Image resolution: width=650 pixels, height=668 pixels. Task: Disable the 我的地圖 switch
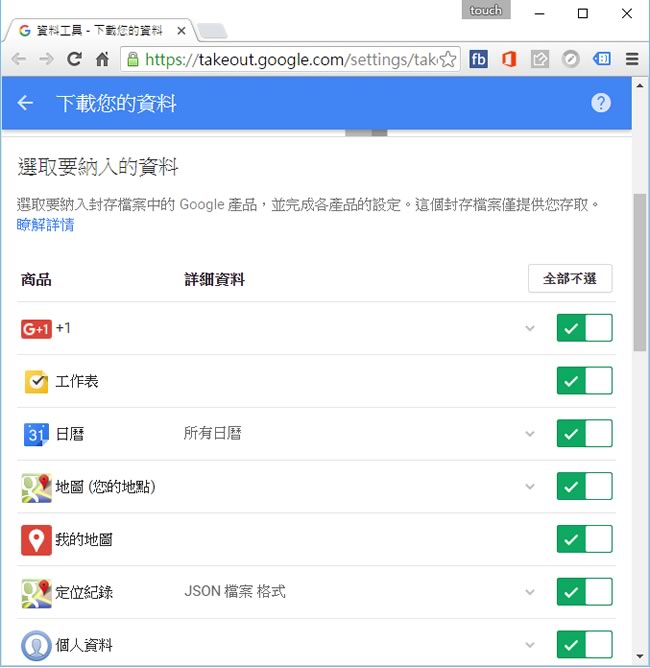pos(584,539)
